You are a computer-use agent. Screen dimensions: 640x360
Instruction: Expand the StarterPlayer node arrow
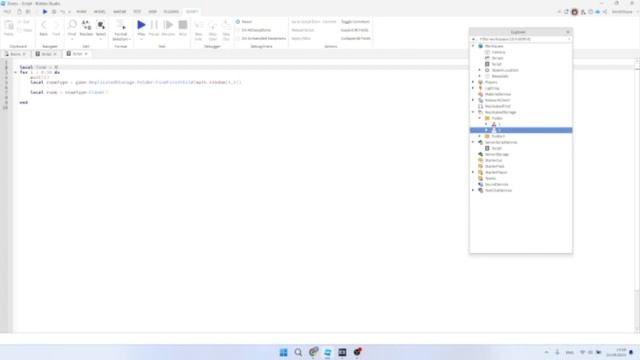coord(473,172)
